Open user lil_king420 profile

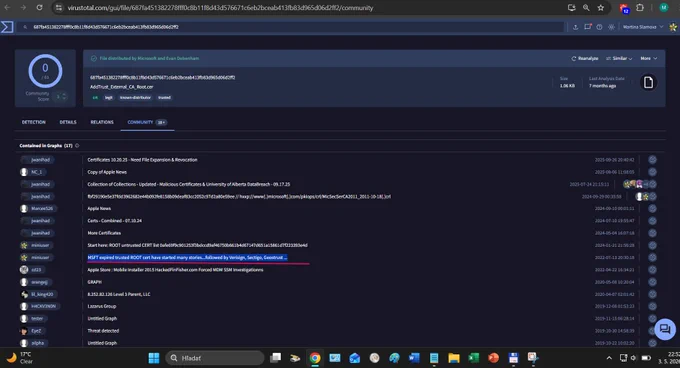point(42,294)
